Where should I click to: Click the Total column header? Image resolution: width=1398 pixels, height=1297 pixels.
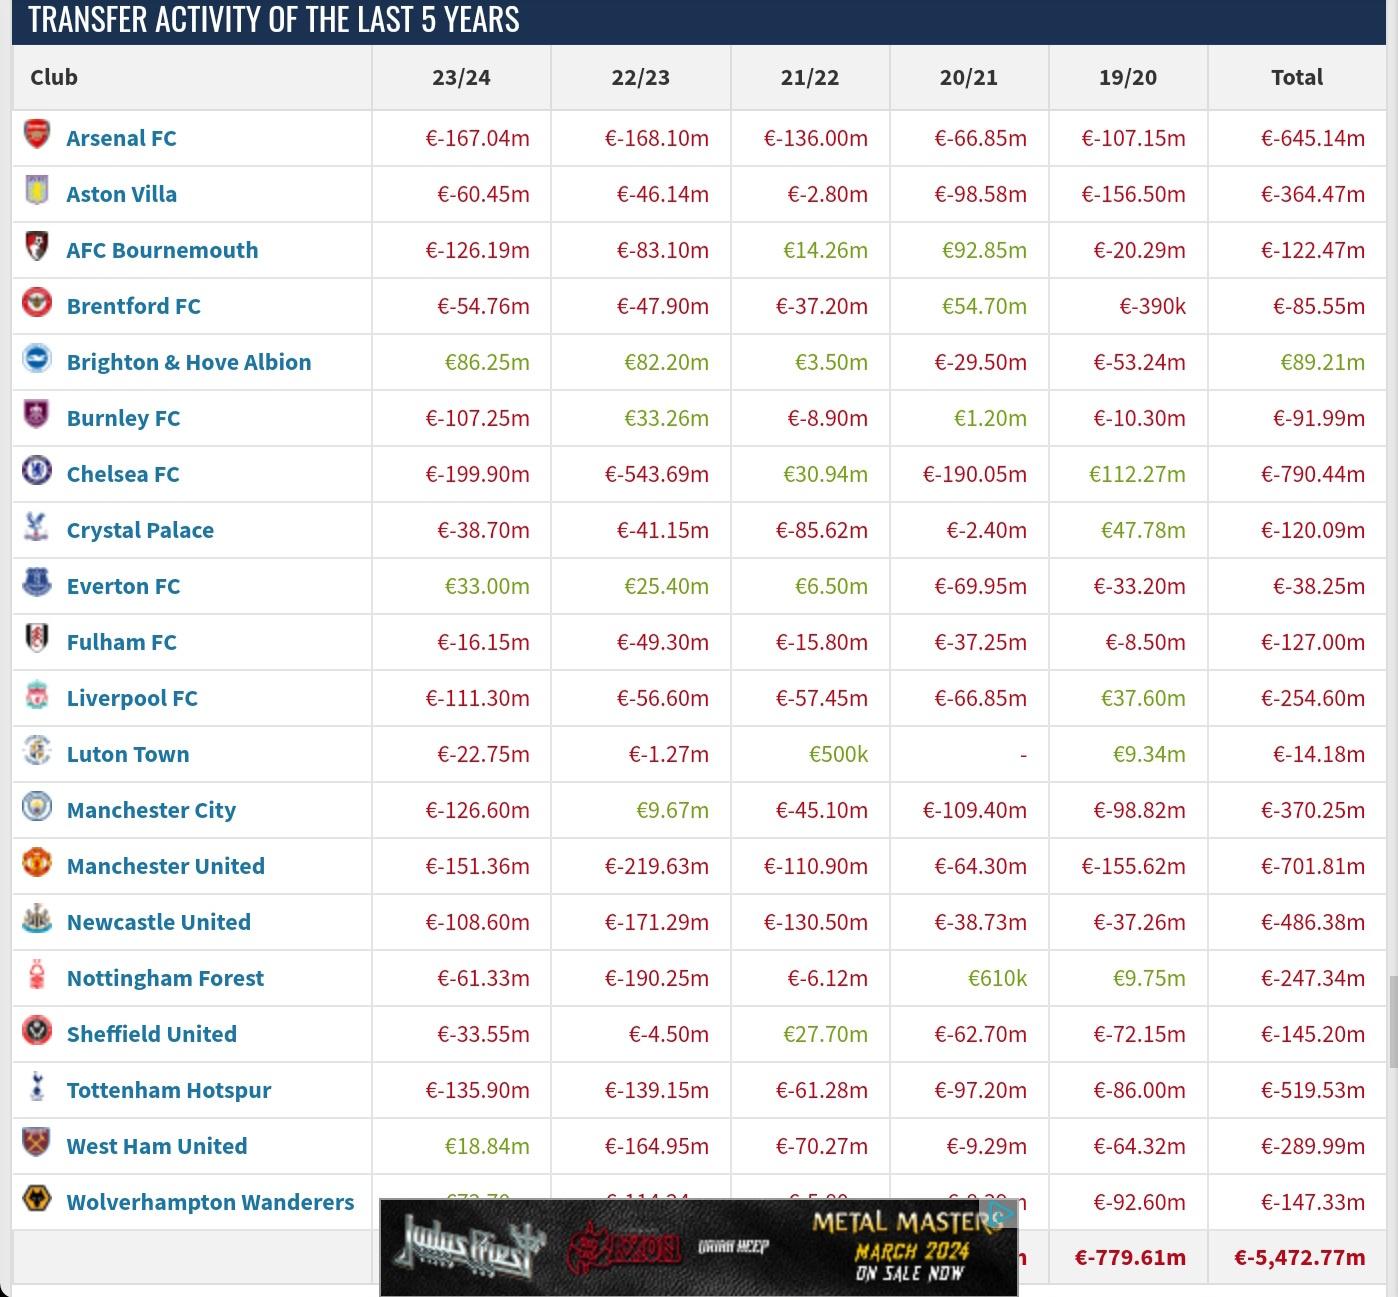tap(1297, 77)
